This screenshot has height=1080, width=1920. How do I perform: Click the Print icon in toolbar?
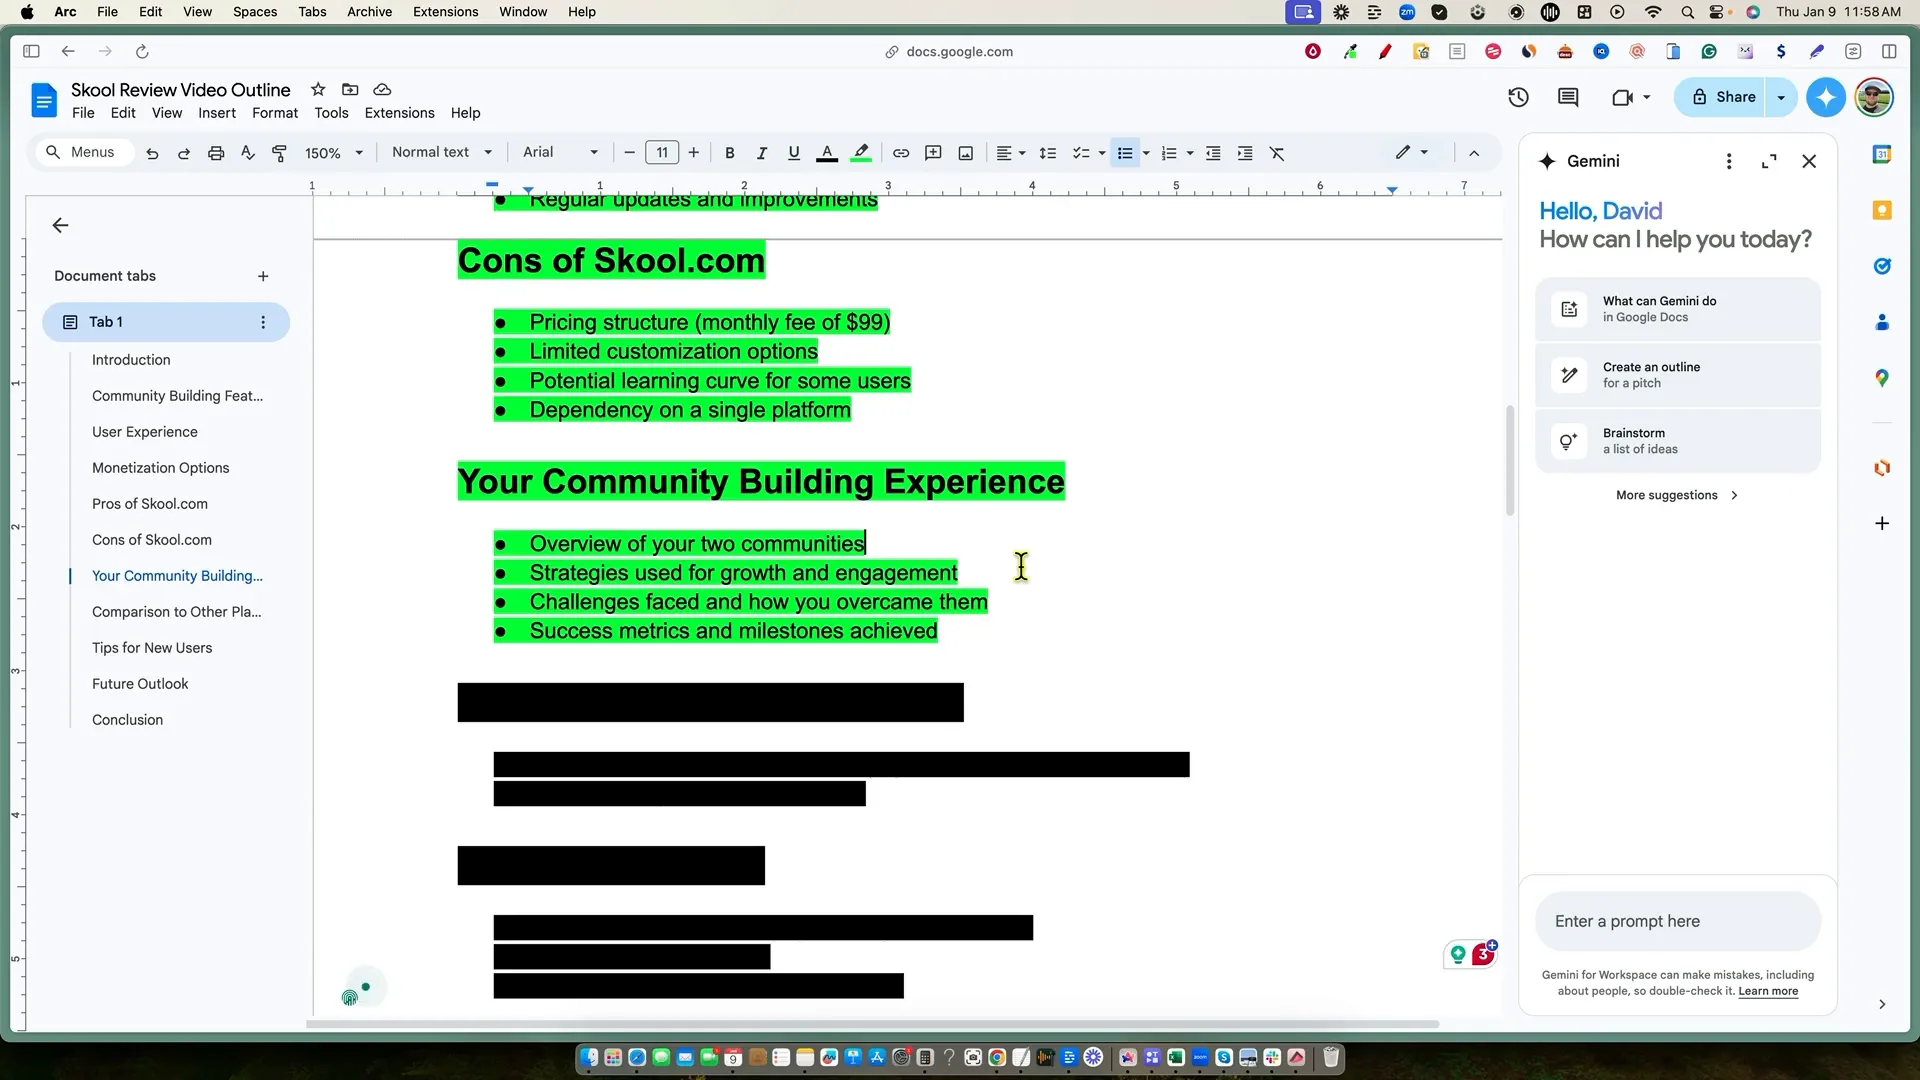coord(216,153)
